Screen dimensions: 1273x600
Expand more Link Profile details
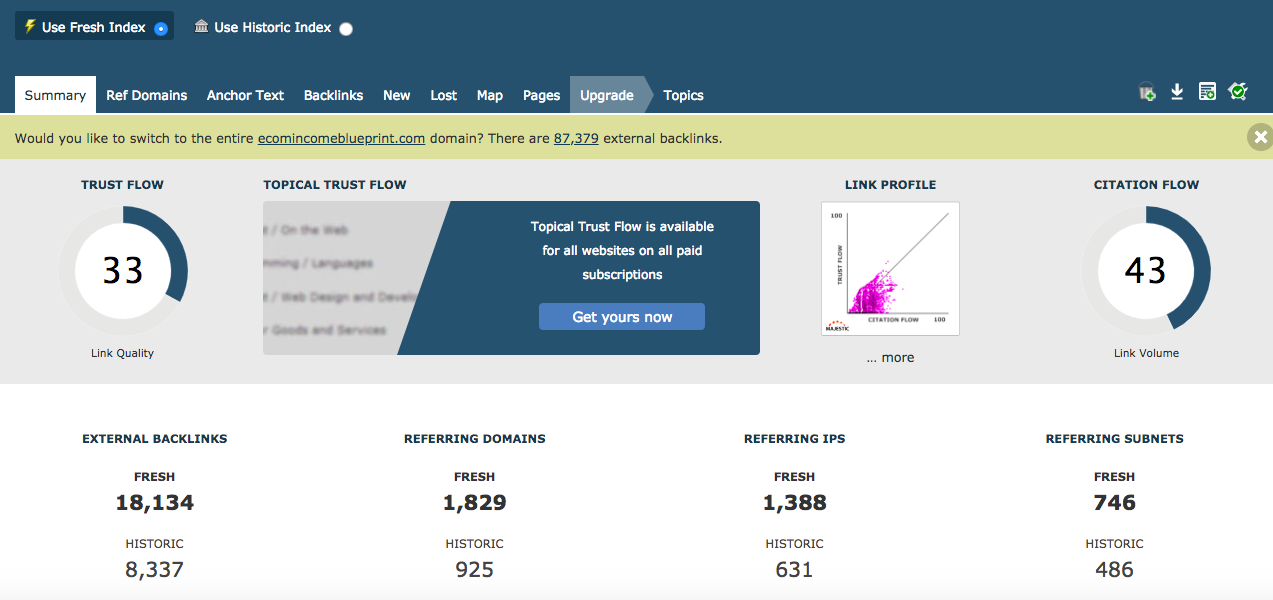click(890, 357)
